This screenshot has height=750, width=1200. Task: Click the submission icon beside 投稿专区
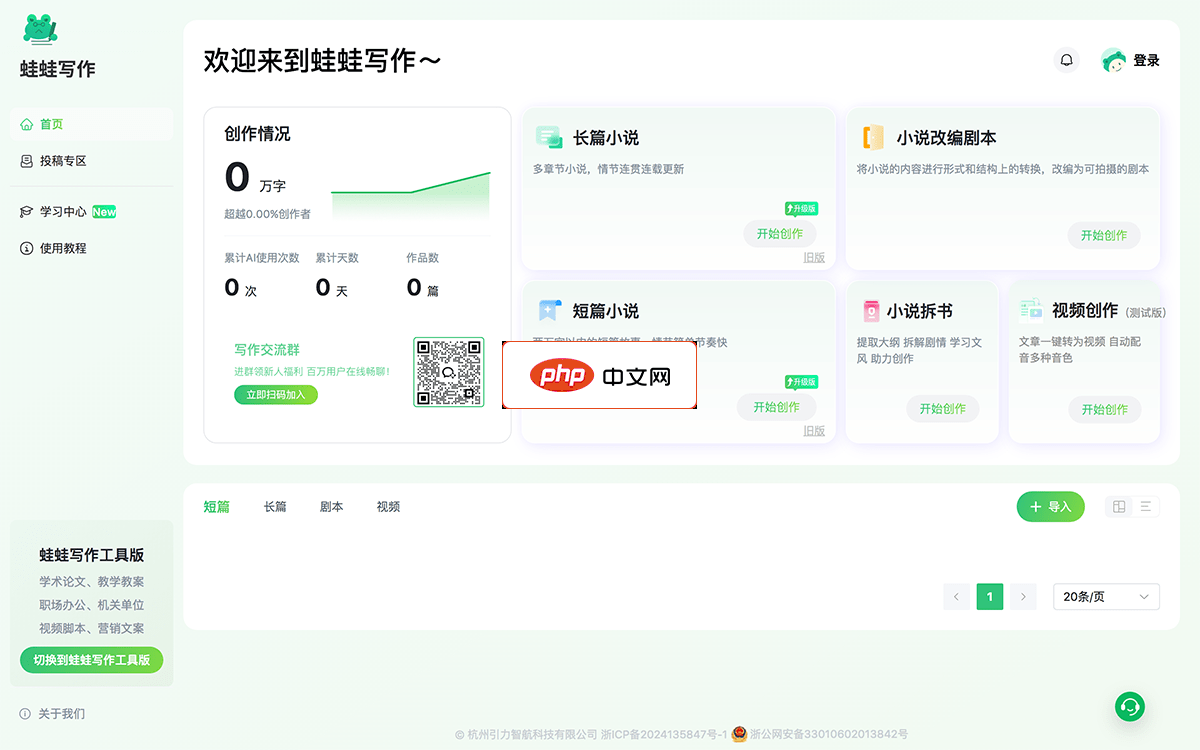pyautogui.click(x=27, y=161)
